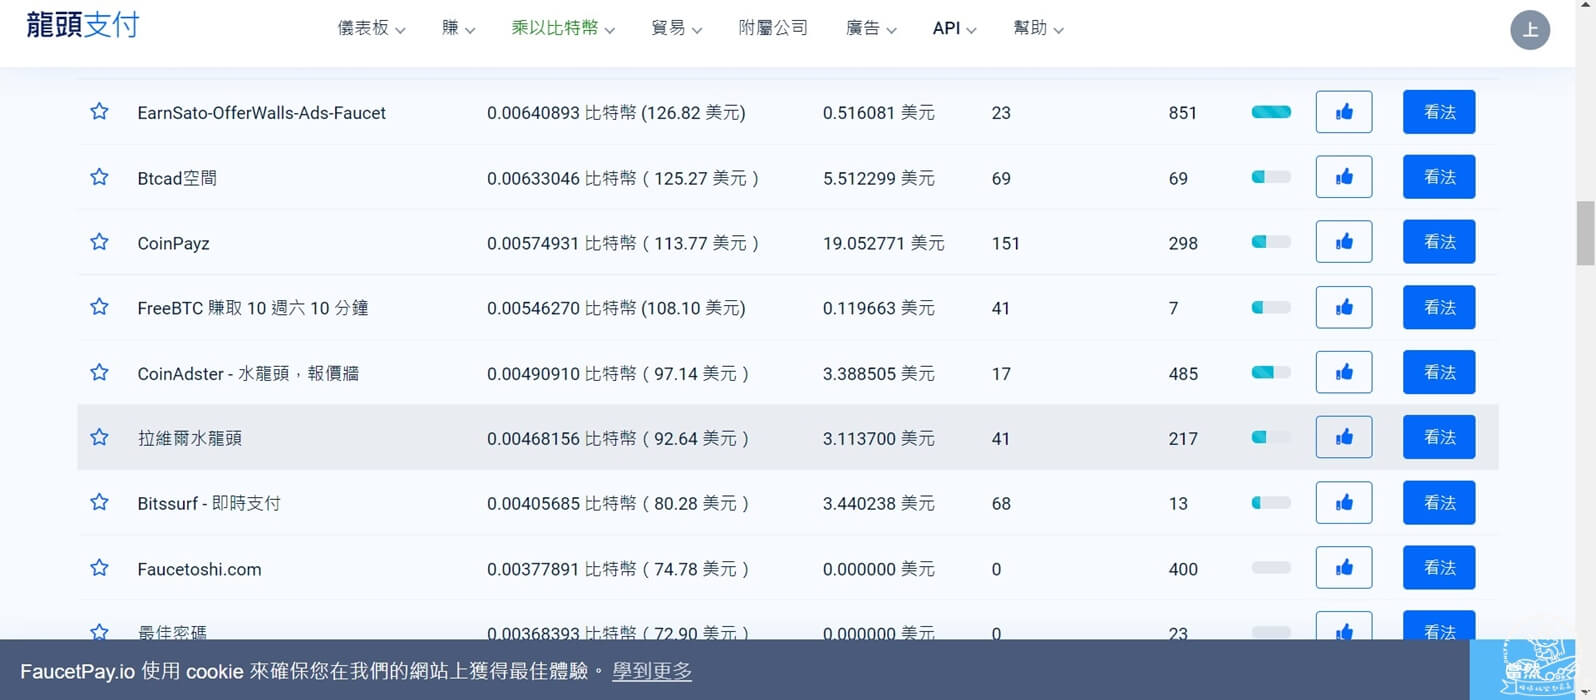Click health bar for EarnSato-OfferWalls-Ads-Faucet
This screenshot has height=700, width=1596.
[1271, 112]
